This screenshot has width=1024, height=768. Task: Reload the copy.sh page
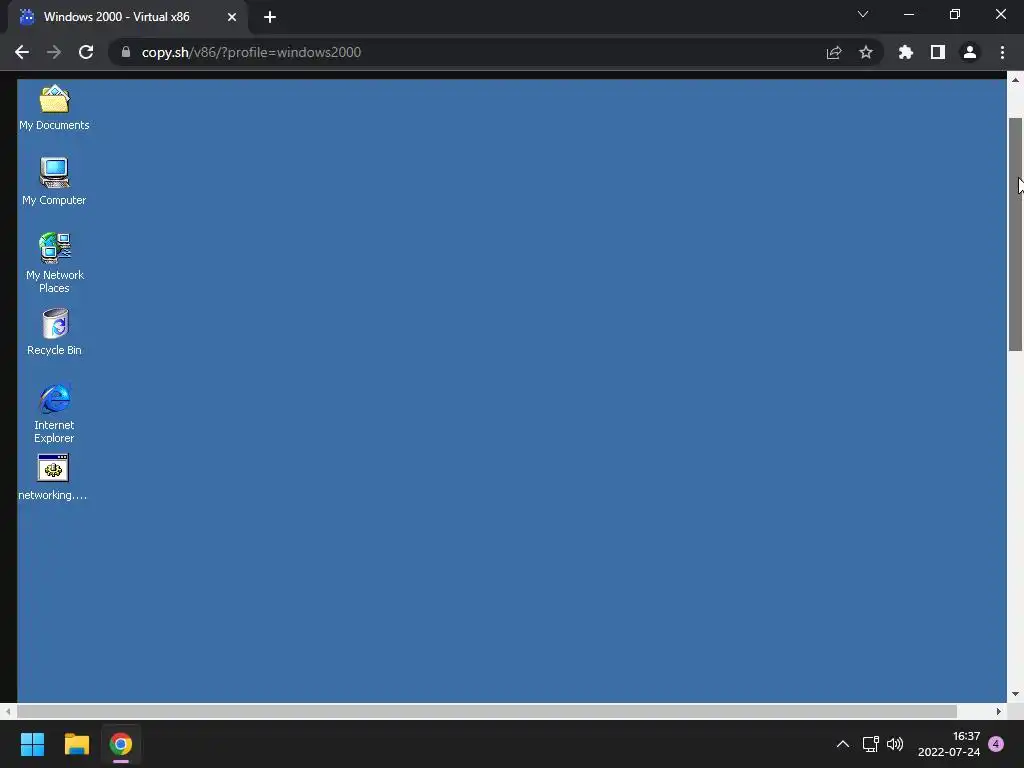[x=86, y=52]
